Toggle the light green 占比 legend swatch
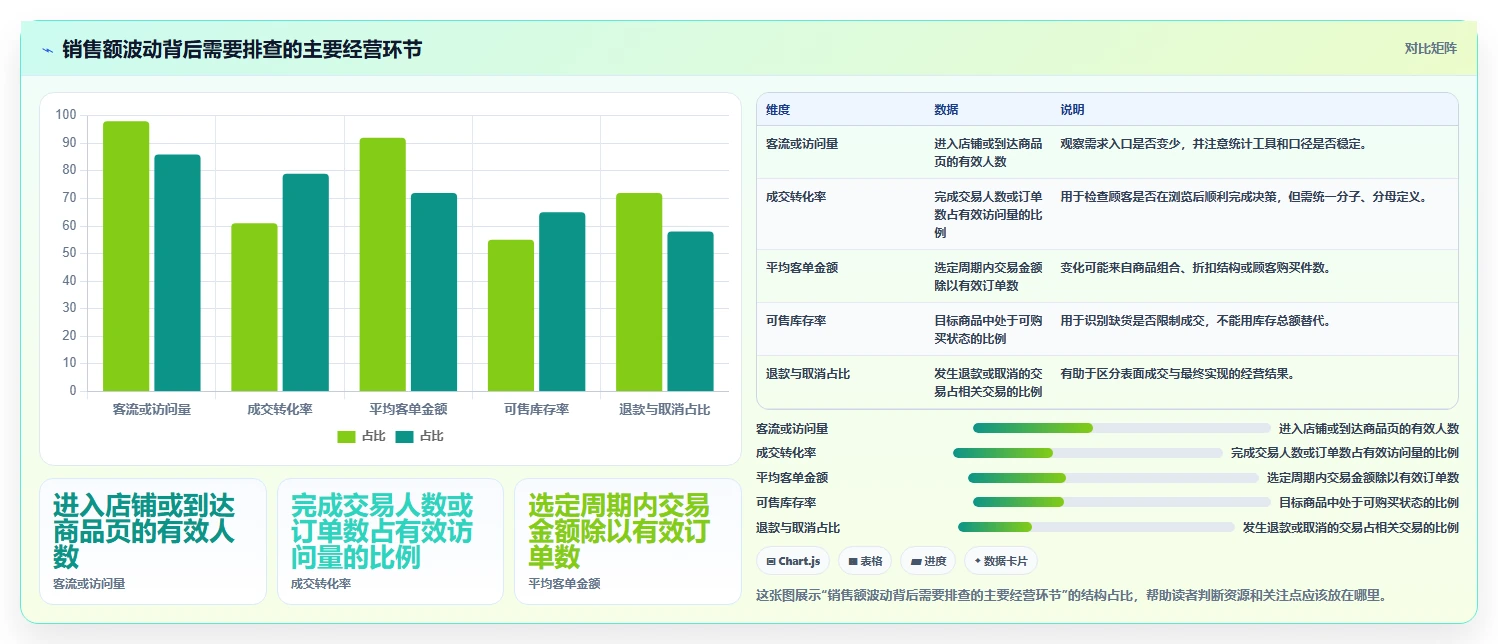Image resolution: width=1498 pixels, height=644 pixels. click(347, 437)
